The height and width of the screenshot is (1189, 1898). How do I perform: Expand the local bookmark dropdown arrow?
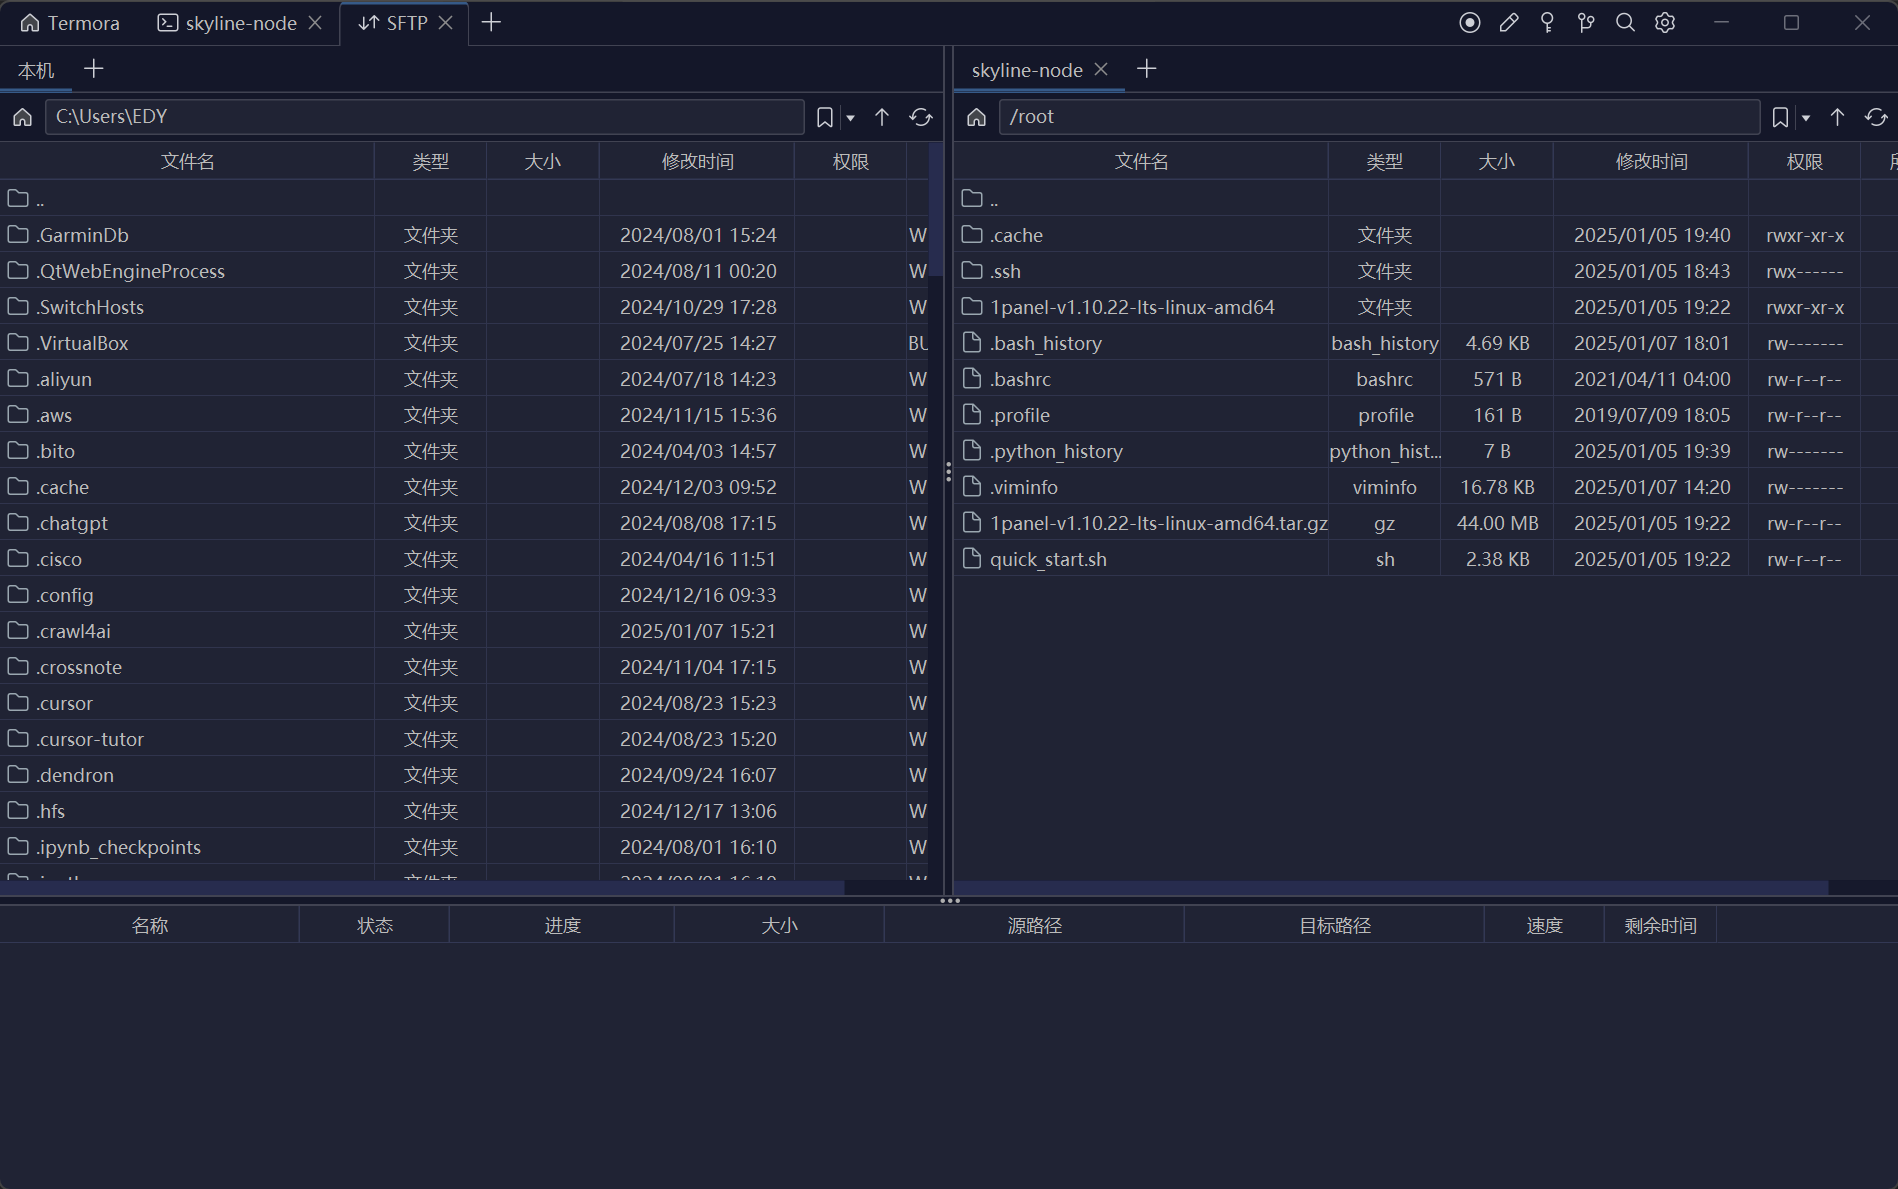(851, 118)
